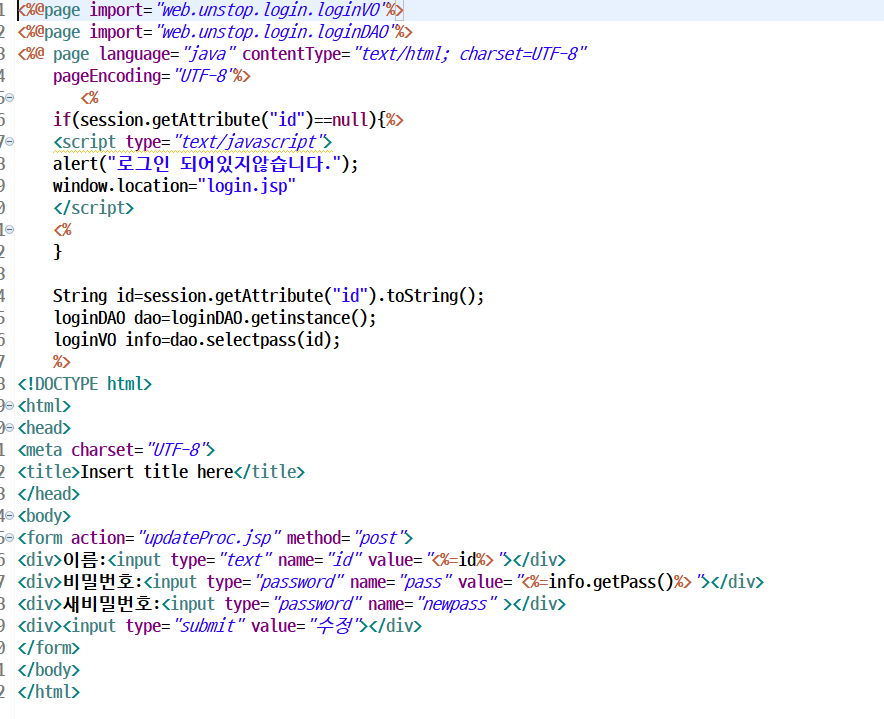
Task: Collapse the scriptlet fold marker above the if(session line
Action: (x=10, y=98)
